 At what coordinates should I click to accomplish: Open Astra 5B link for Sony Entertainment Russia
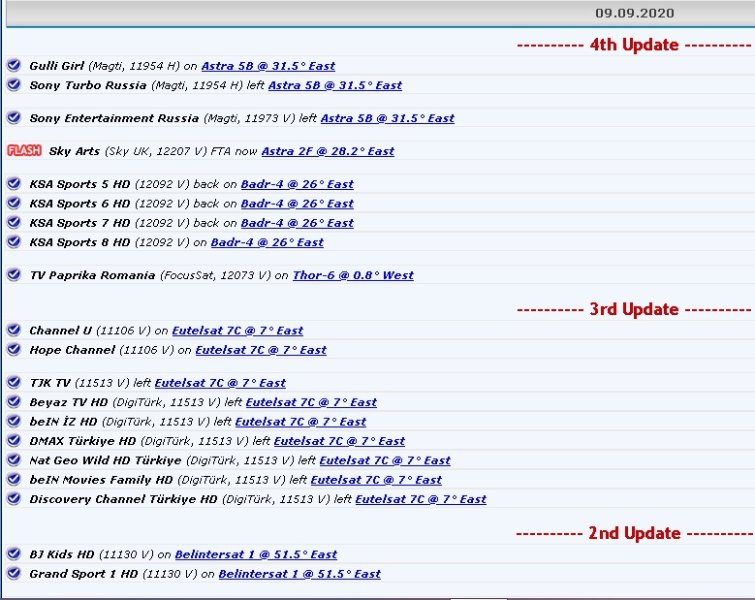[388, 118]
